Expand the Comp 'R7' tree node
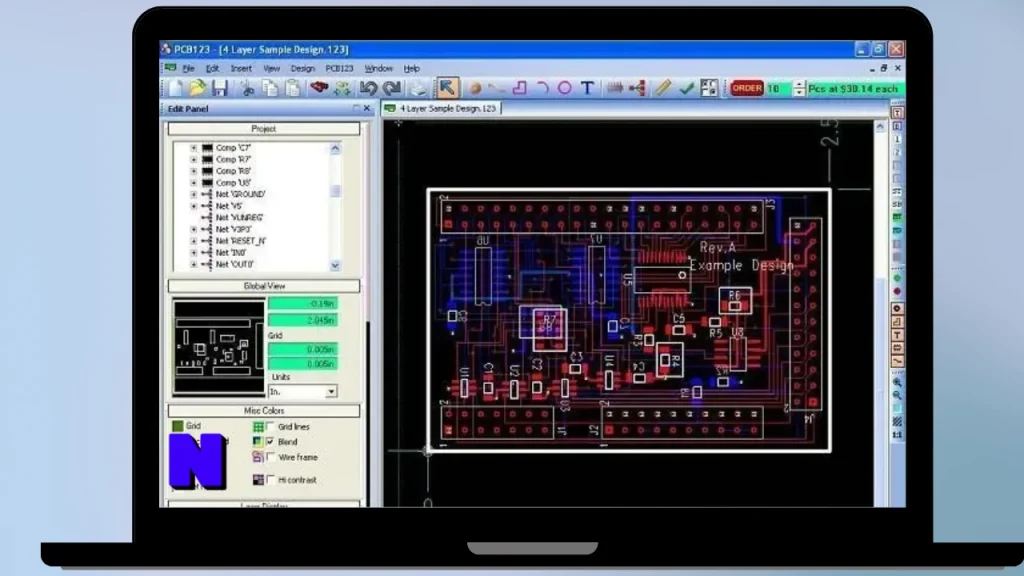Image resolution: width=1024 pixels, height=576 pixels. (x=194, y=159)
